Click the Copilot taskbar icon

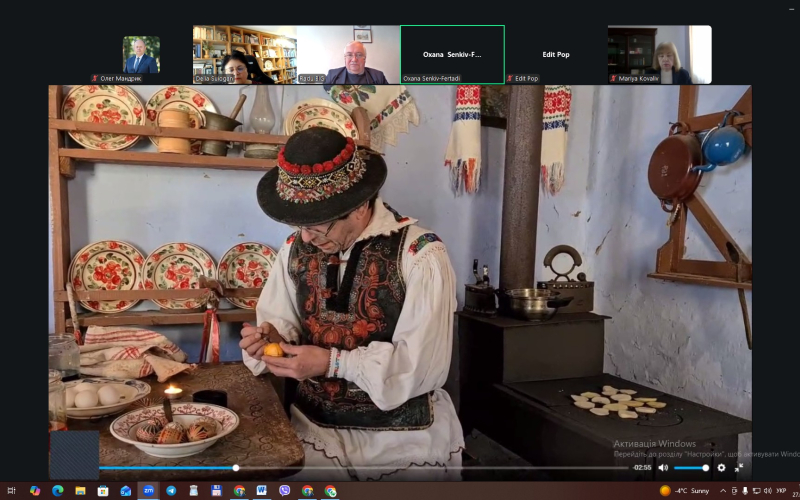pyautogui.click(x=35, y=491)
